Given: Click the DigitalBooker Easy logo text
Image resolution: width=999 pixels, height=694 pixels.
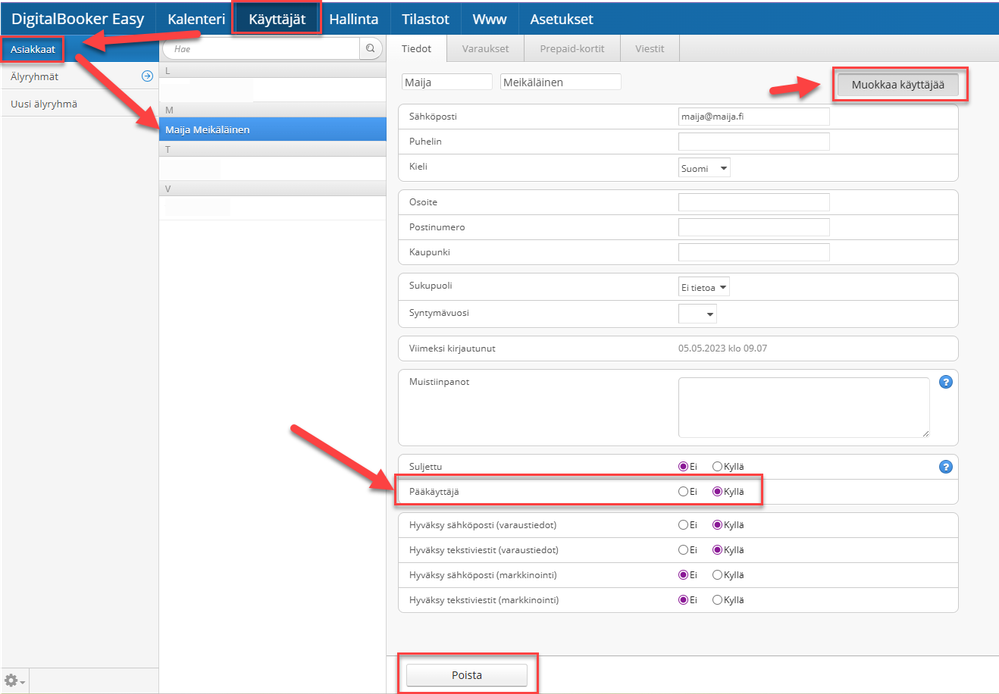Looking at the screenshot, I should pos(78,18).
